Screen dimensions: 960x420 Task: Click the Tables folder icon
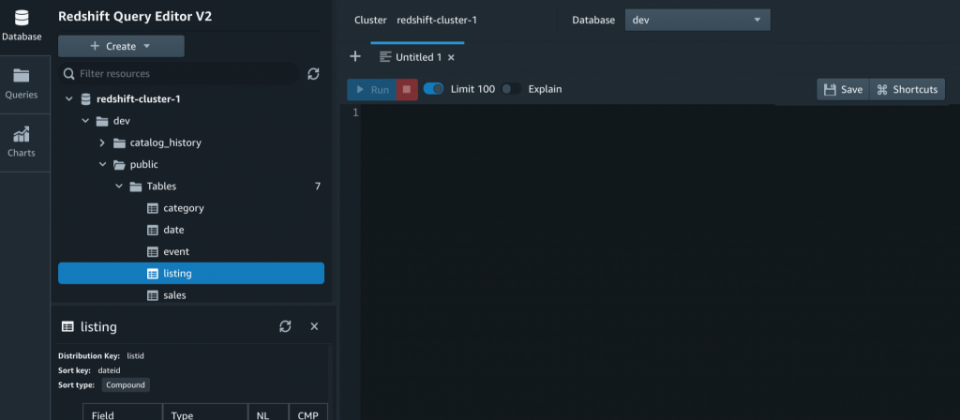click(136, 187)
